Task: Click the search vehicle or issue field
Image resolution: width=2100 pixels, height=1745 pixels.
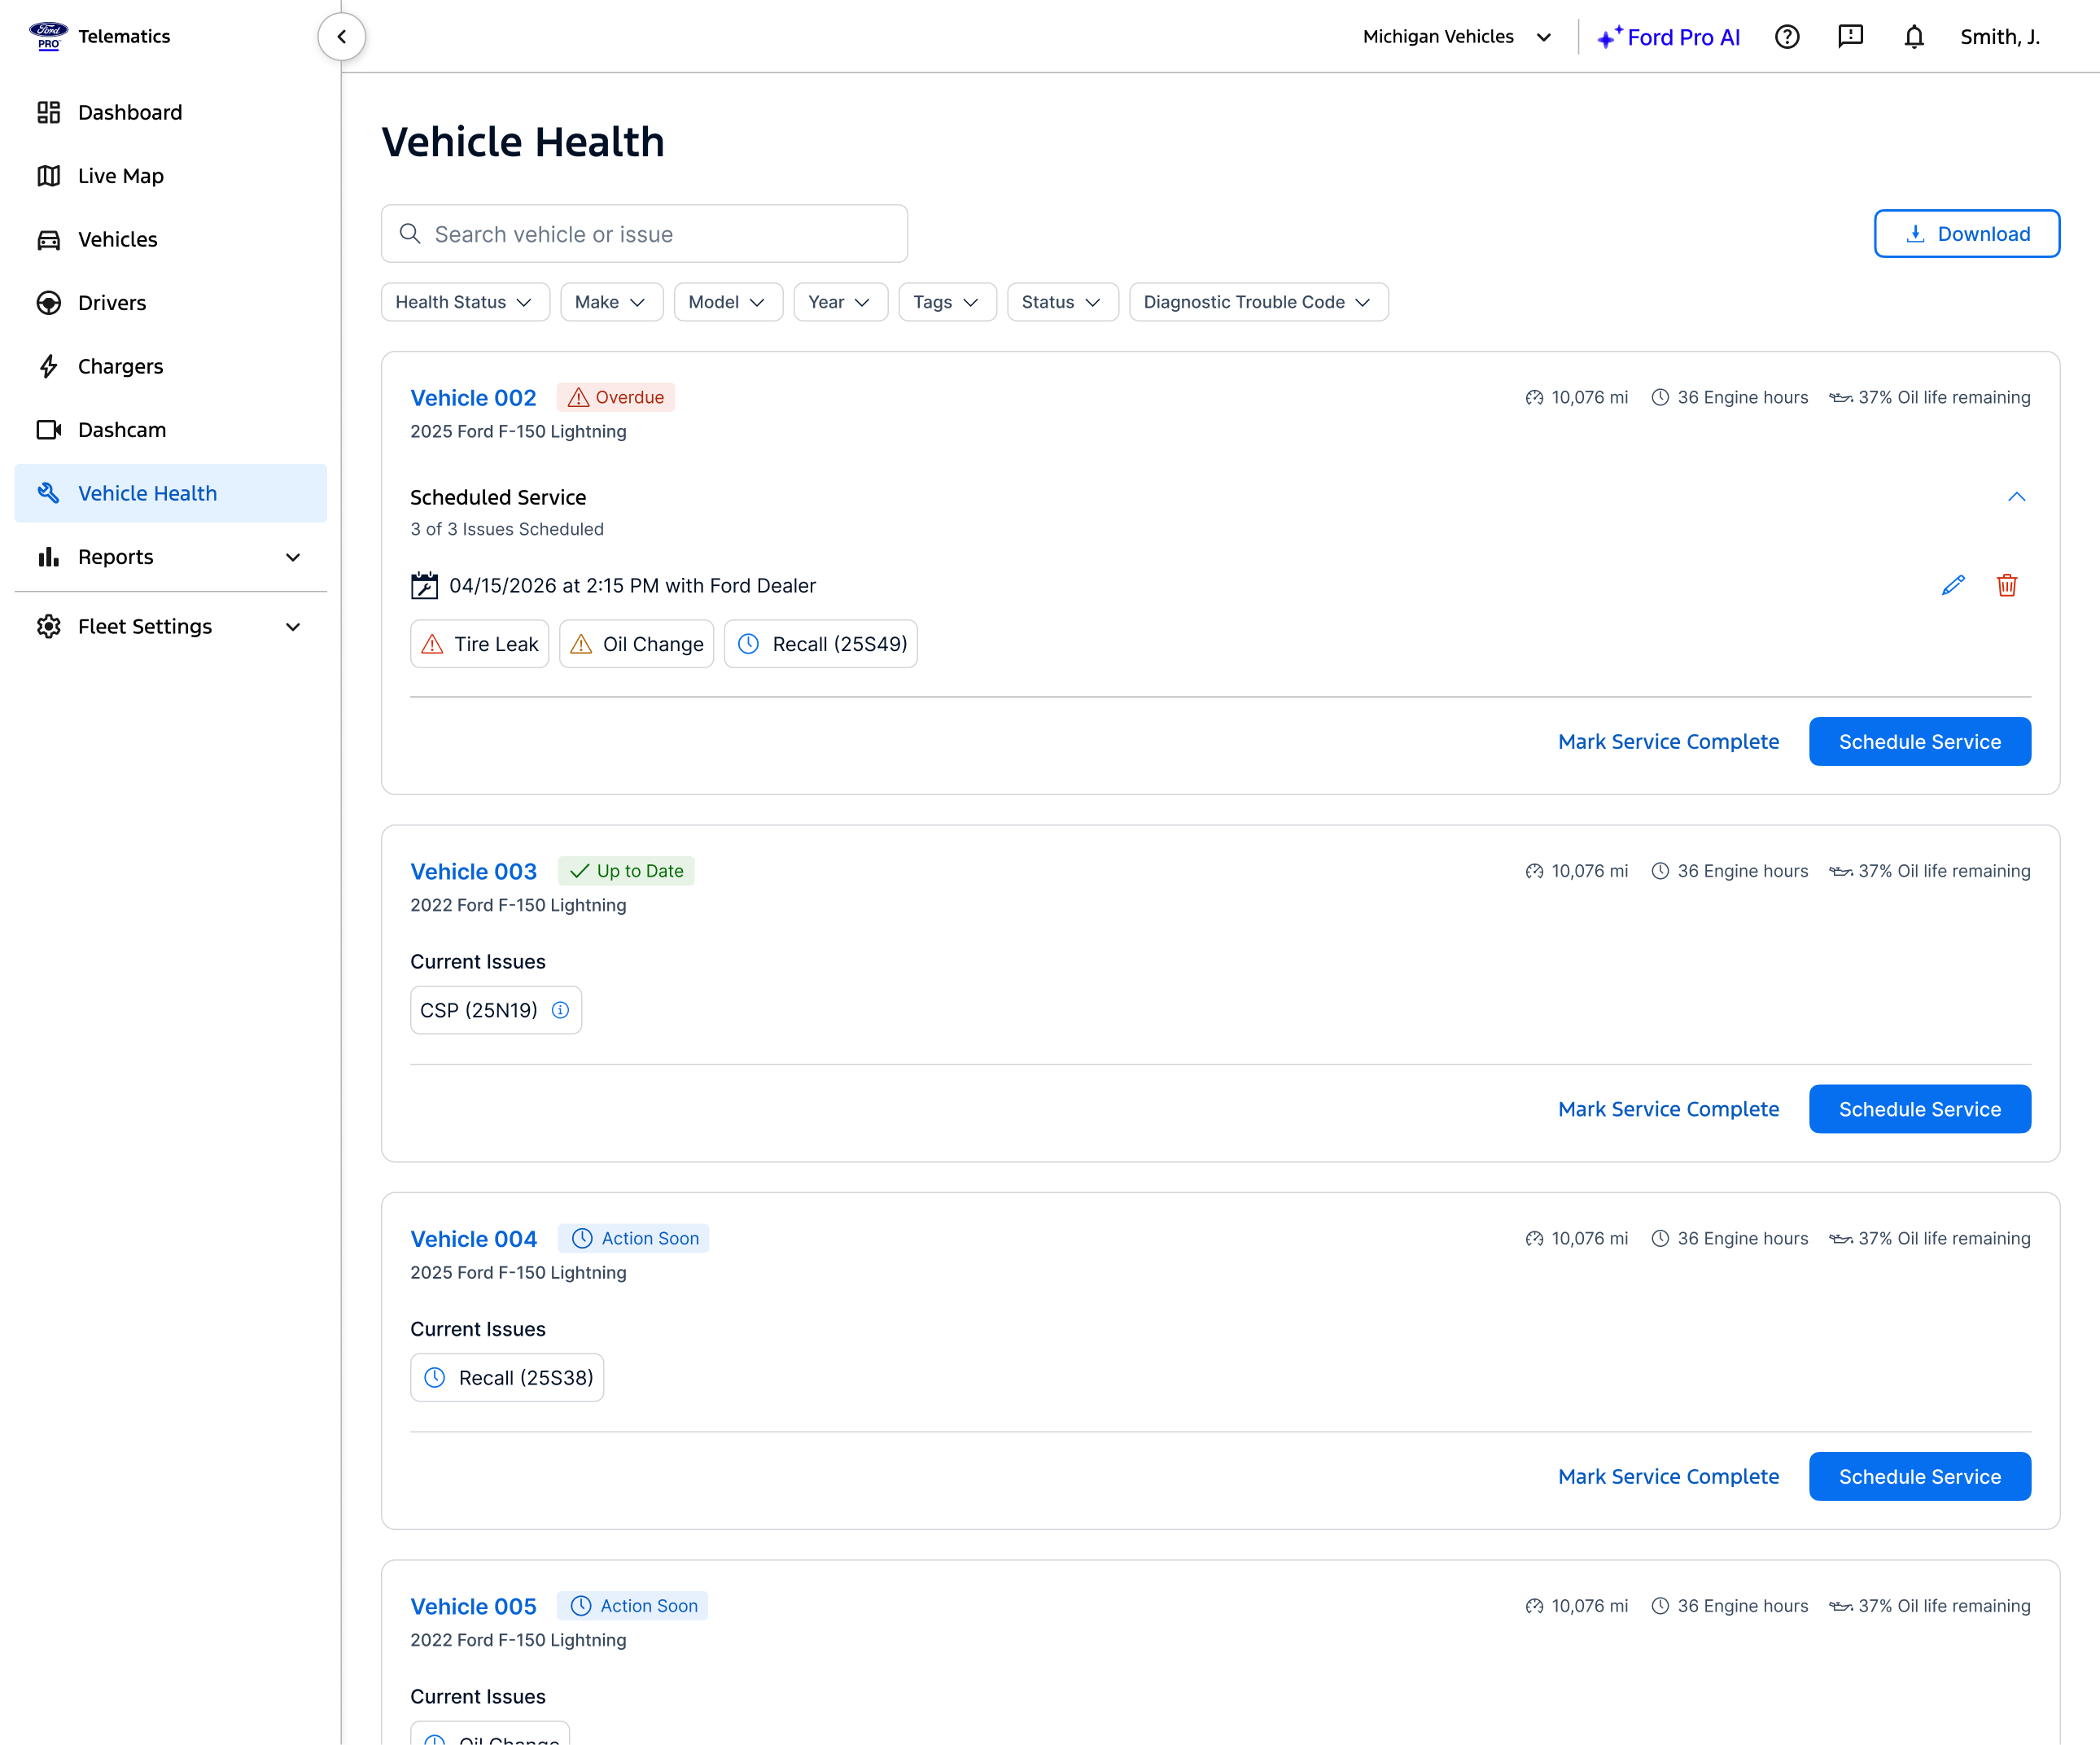Action: tap(644, 234)
